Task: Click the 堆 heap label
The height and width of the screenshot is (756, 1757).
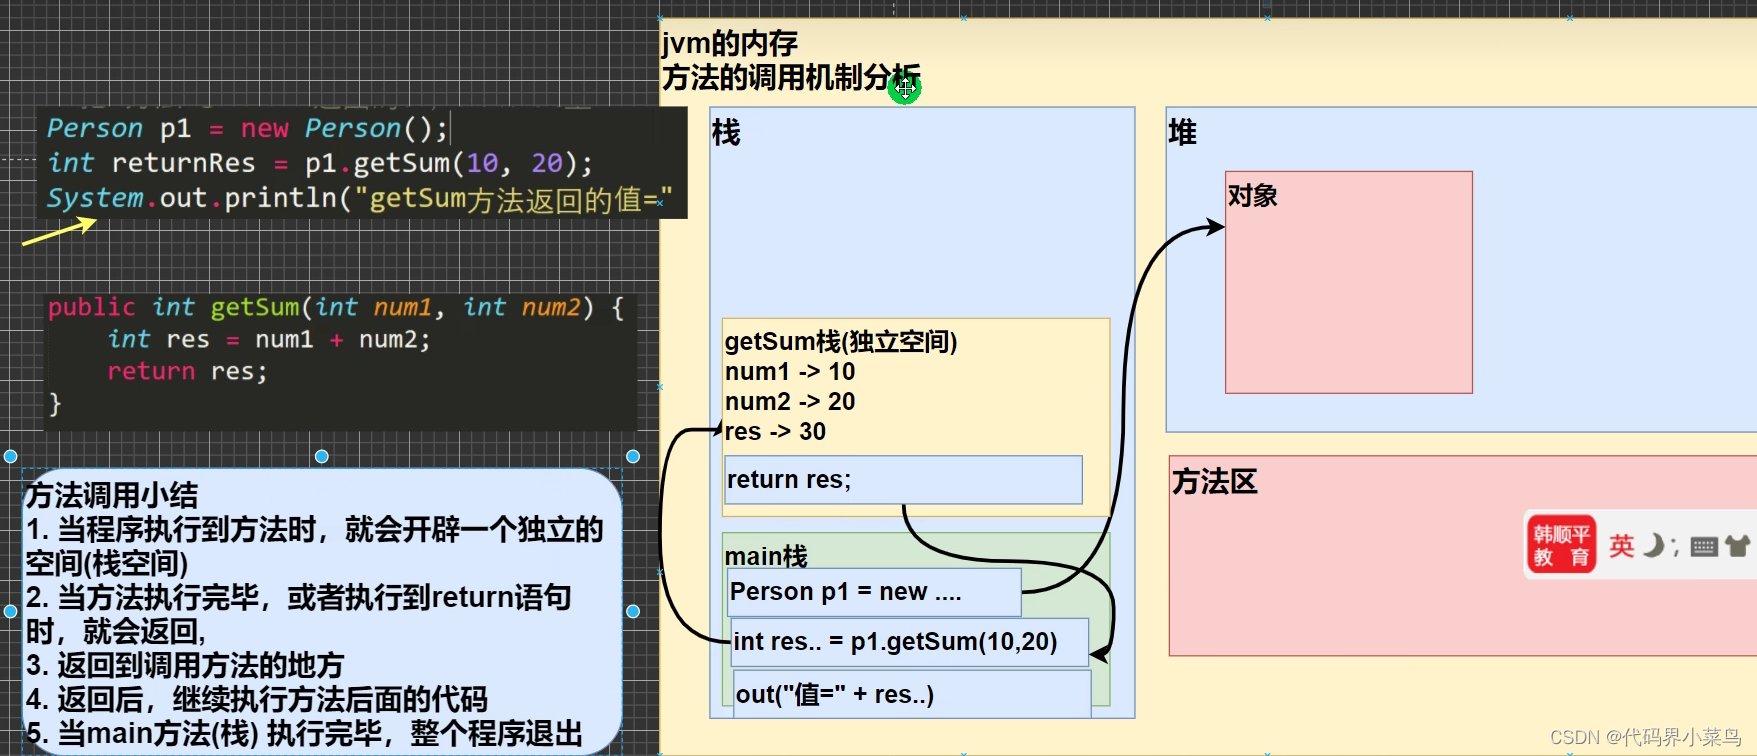Action: click(1182, 132)
